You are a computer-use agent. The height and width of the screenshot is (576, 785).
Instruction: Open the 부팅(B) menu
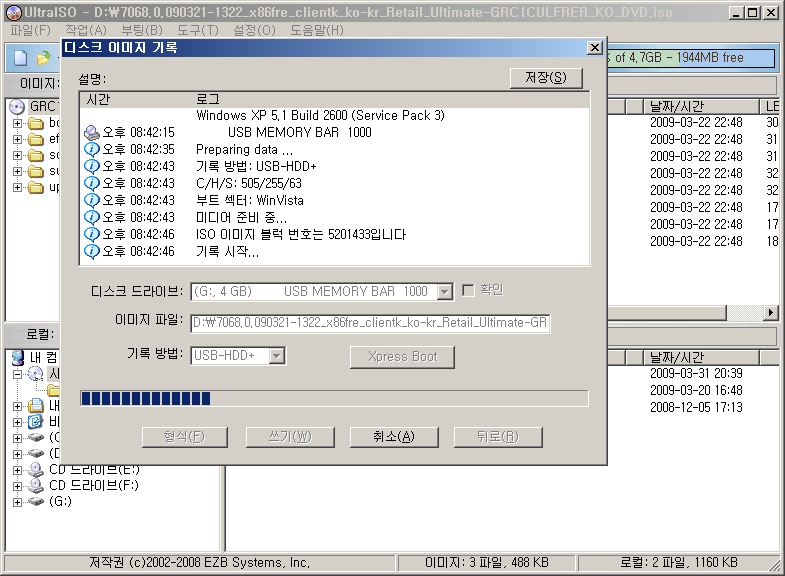pos(142,31)
